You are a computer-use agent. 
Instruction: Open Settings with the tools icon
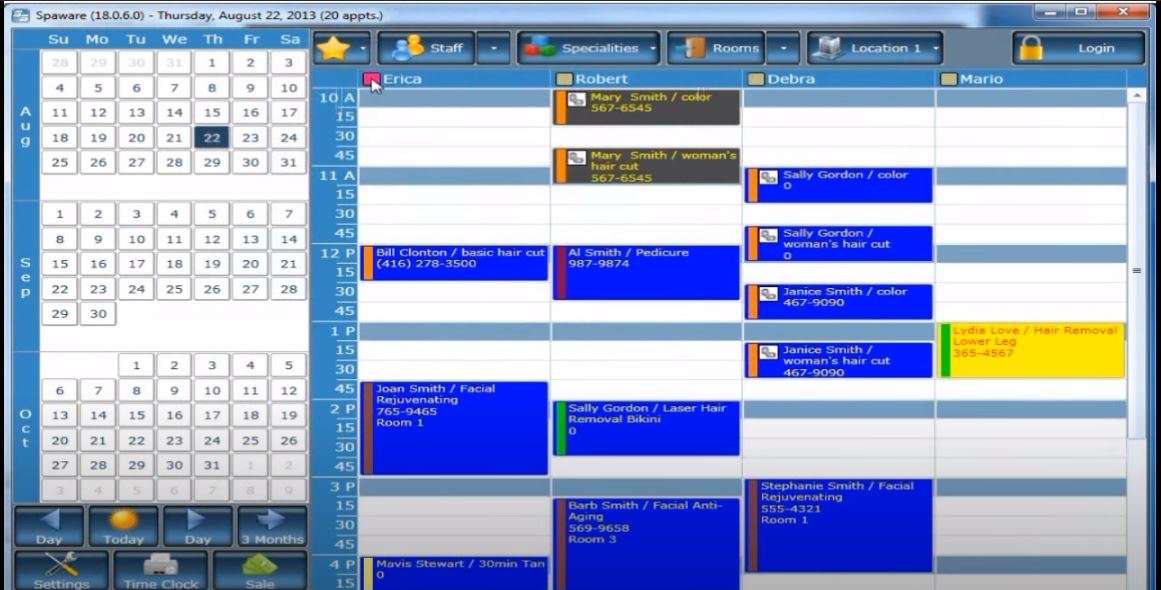click(x=61, y=570)
